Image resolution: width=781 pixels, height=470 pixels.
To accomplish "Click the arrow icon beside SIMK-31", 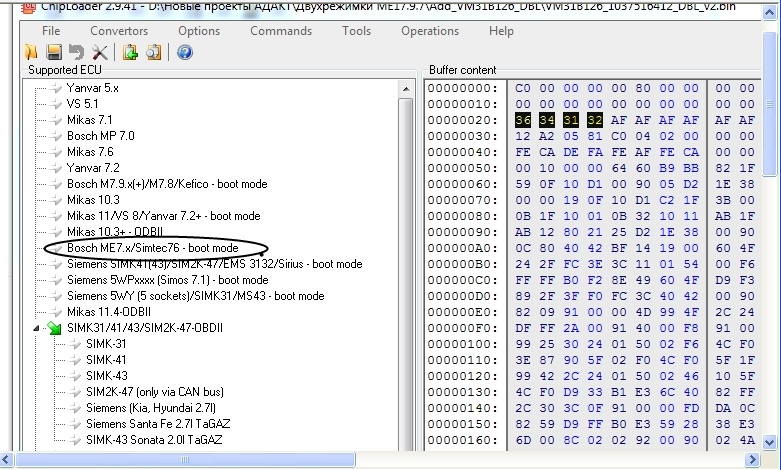I will 75,344.
